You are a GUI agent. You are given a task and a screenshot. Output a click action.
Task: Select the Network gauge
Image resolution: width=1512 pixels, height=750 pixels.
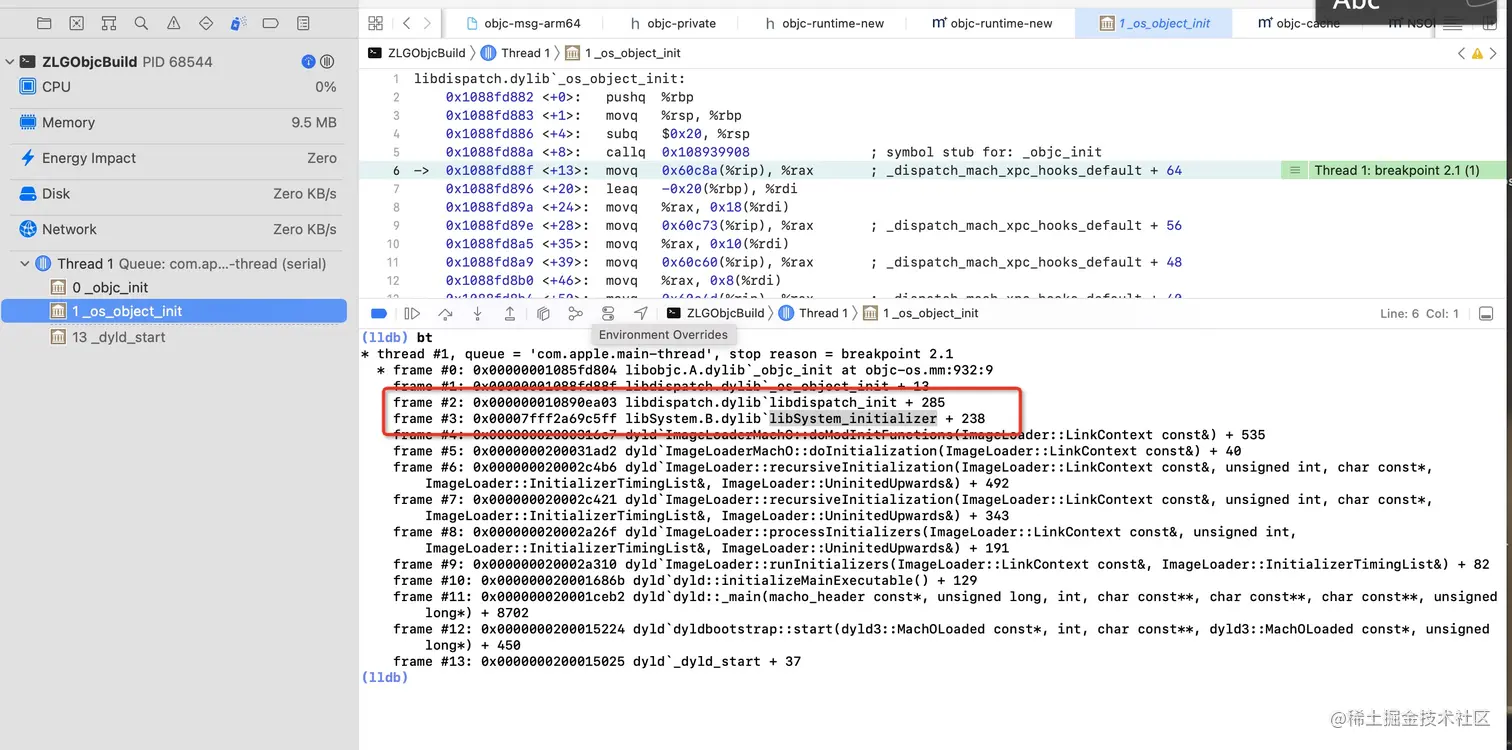[178, 229]
